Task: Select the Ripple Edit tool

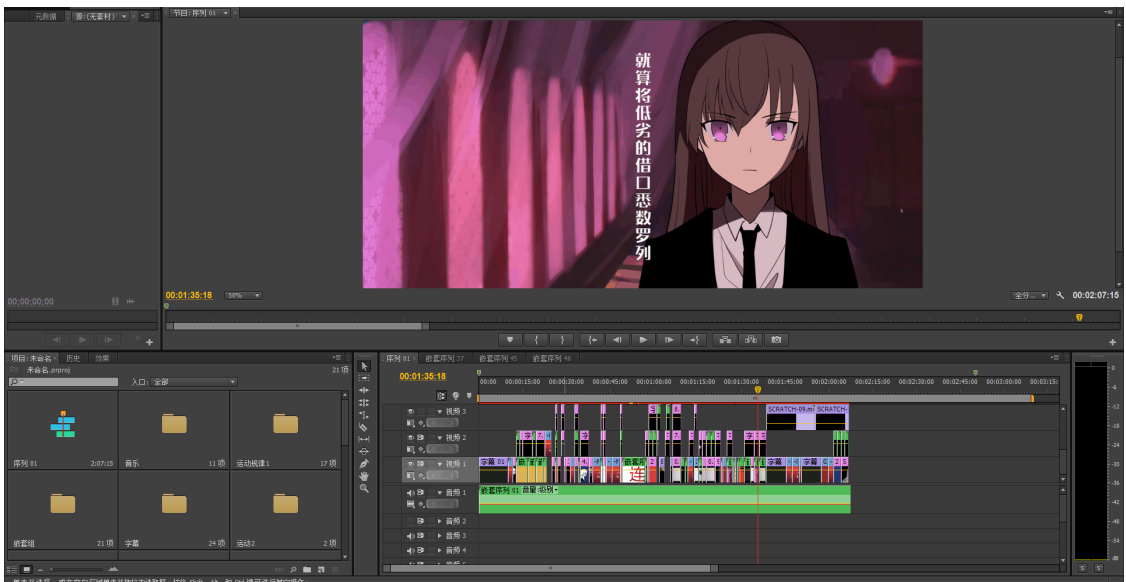Action: (x=364, y=390)
